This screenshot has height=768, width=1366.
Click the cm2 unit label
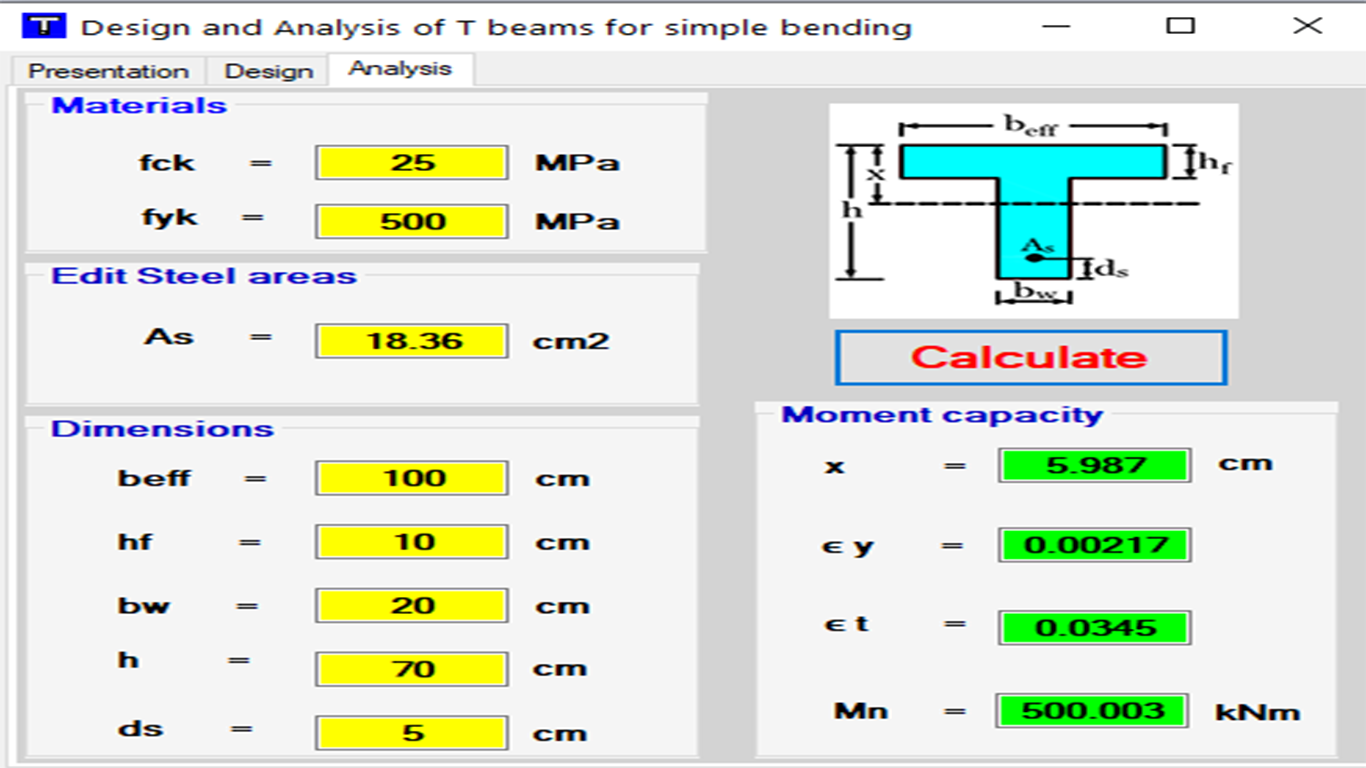tap(571, 341)
